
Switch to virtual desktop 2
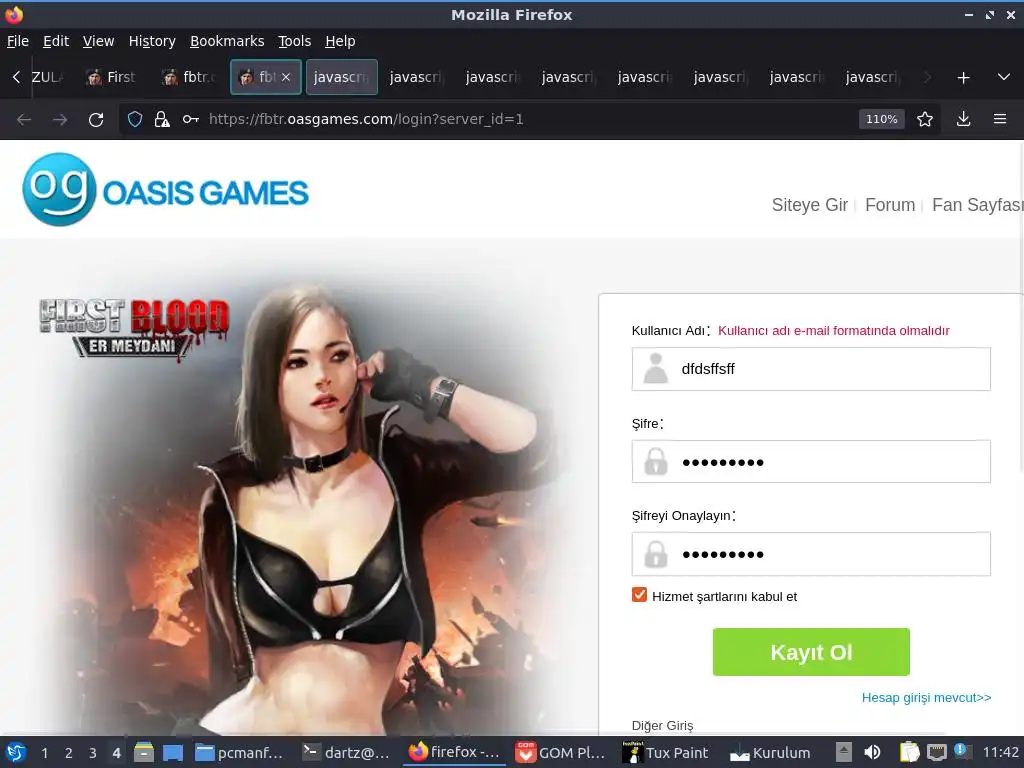click(x=69, y=753)
